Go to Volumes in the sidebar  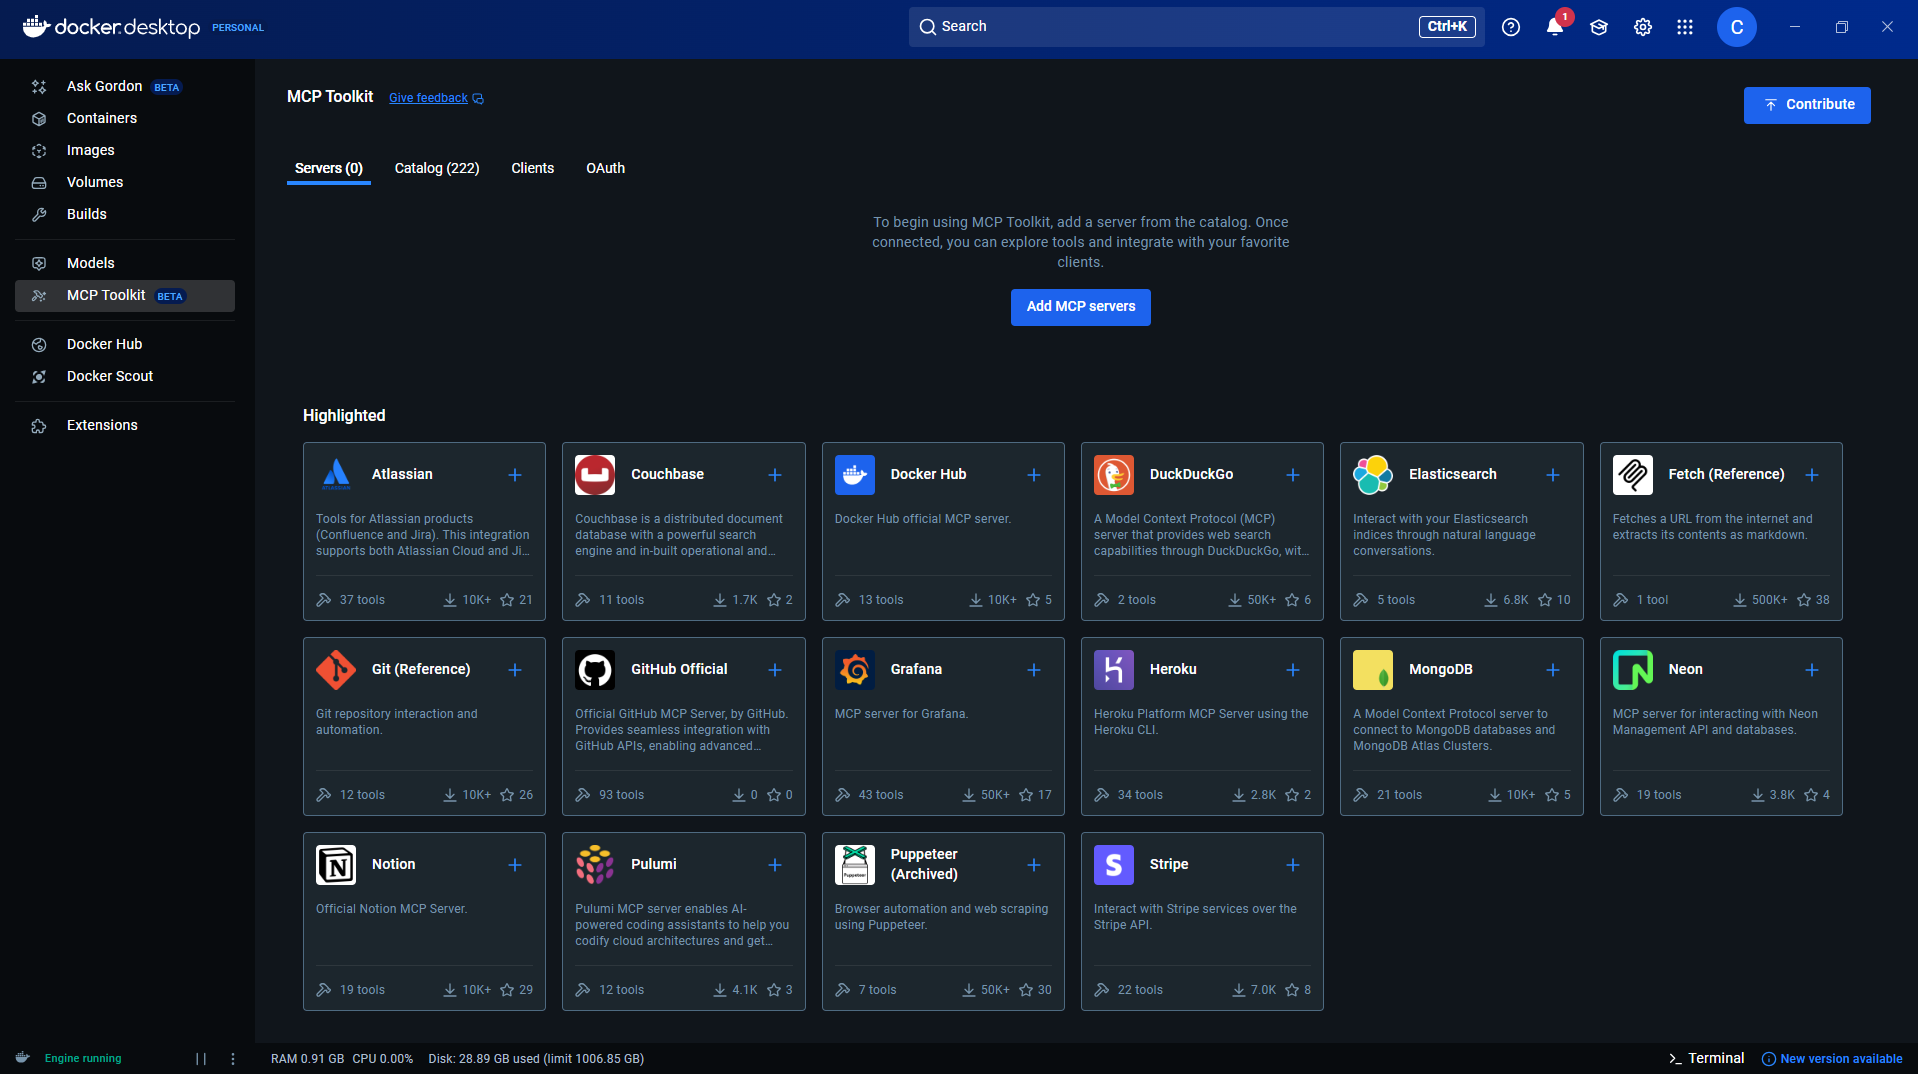[x=125, y=183]
